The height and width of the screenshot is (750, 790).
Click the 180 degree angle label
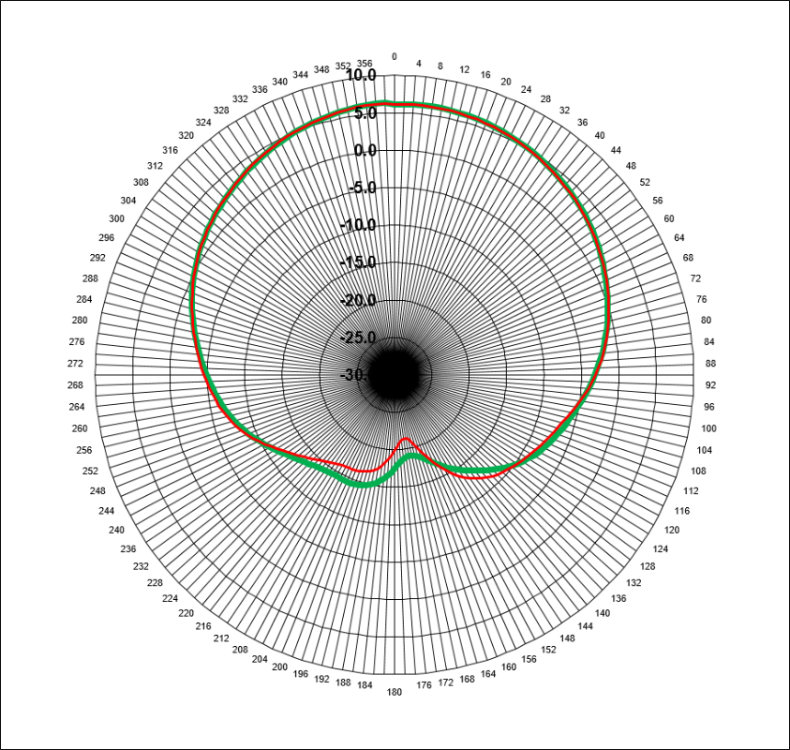394,692
